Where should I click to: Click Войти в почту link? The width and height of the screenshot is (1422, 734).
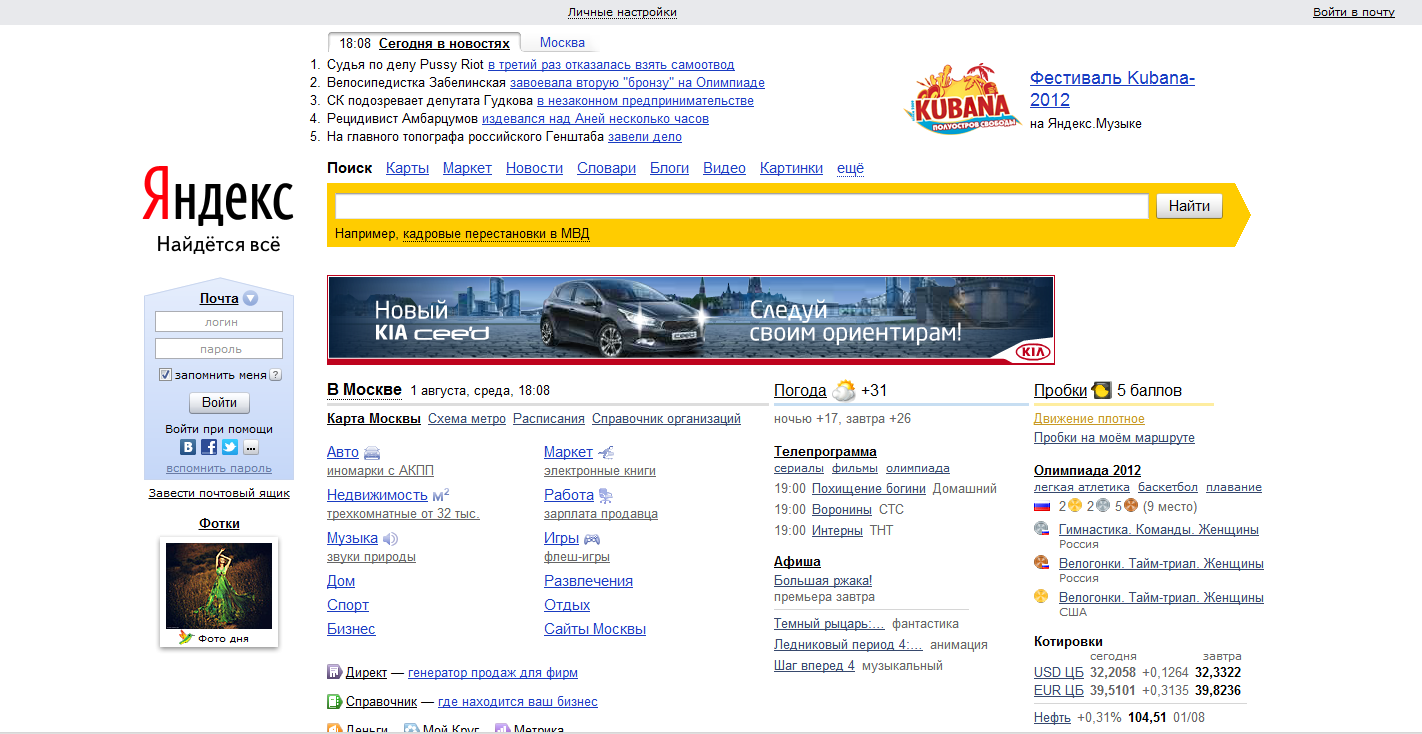(1354, 12)
